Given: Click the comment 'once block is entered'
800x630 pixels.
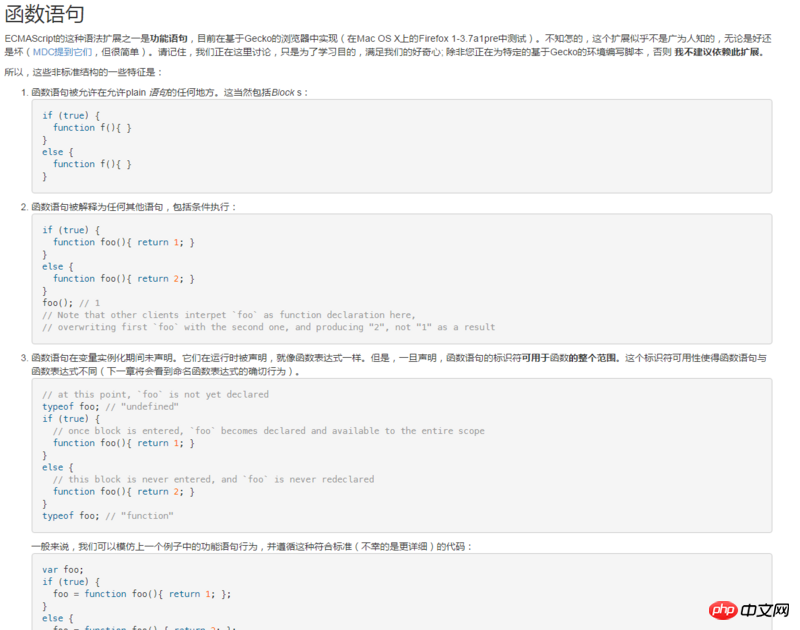Looking at the screenshot, I should point(269,431).
